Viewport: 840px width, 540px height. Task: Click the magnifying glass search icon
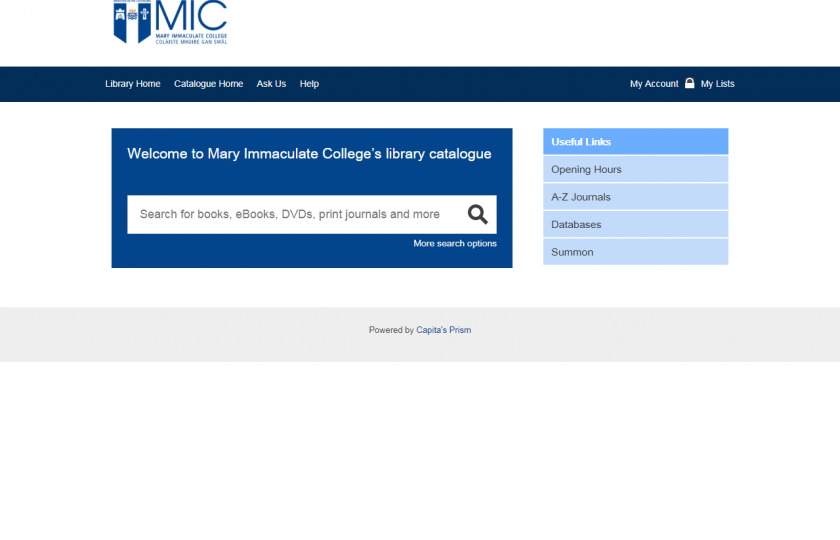pyautogui.click(x=477, y=214)
